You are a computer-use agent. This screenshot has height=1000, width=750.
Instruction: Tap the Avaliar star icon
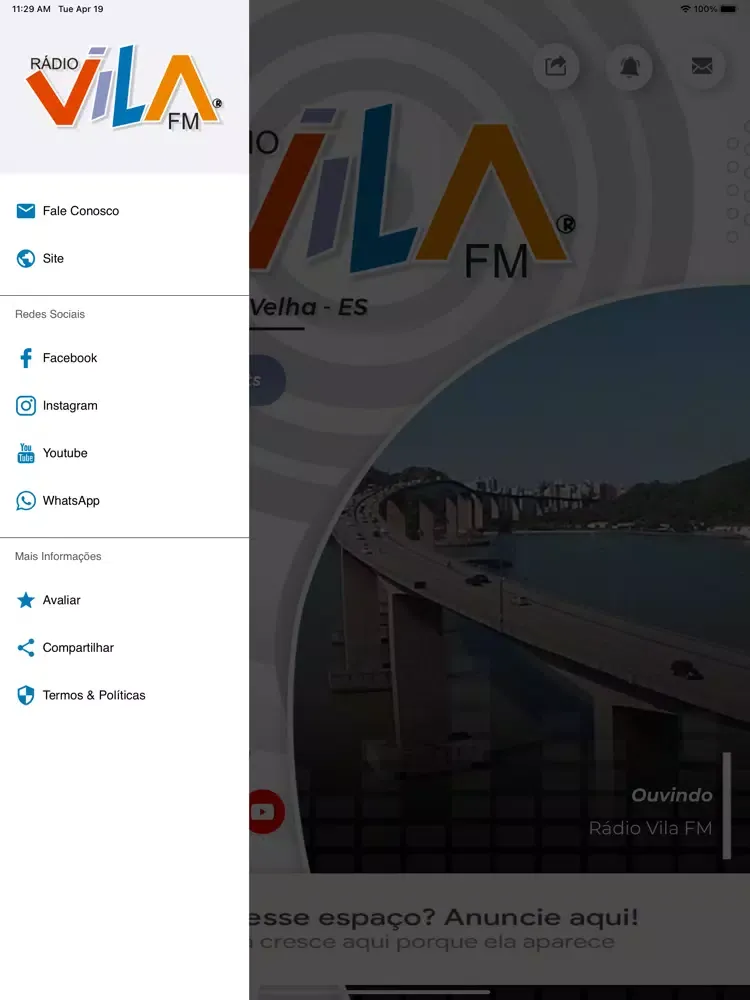[x=26, y=600]
